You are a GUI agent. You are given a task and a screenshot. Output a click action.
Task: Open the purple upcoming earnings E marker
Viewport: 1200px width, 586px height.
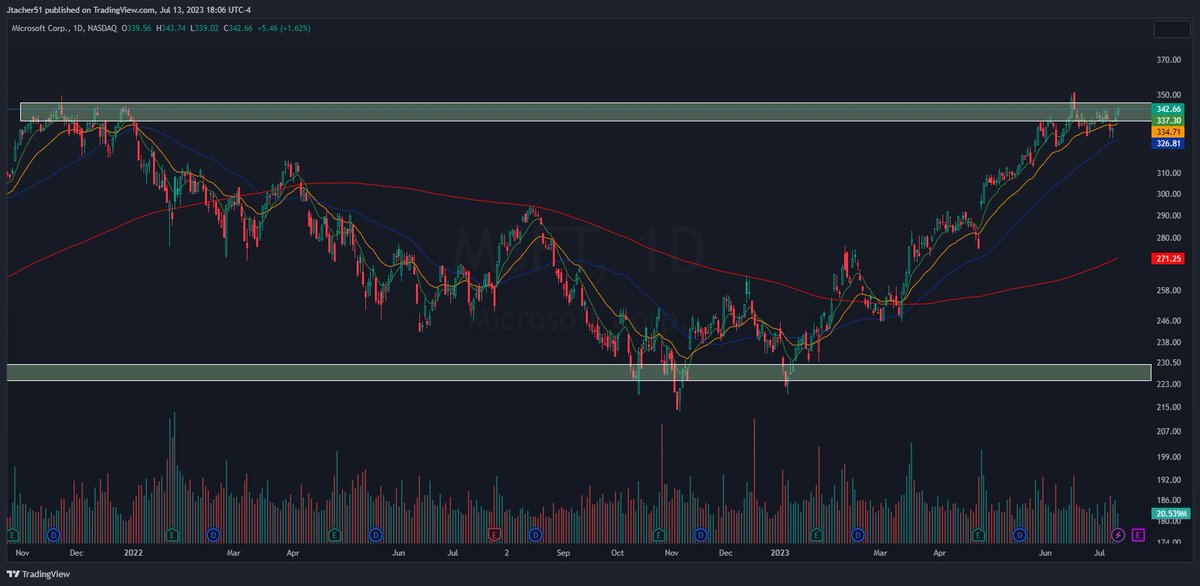click(1138, 535)
